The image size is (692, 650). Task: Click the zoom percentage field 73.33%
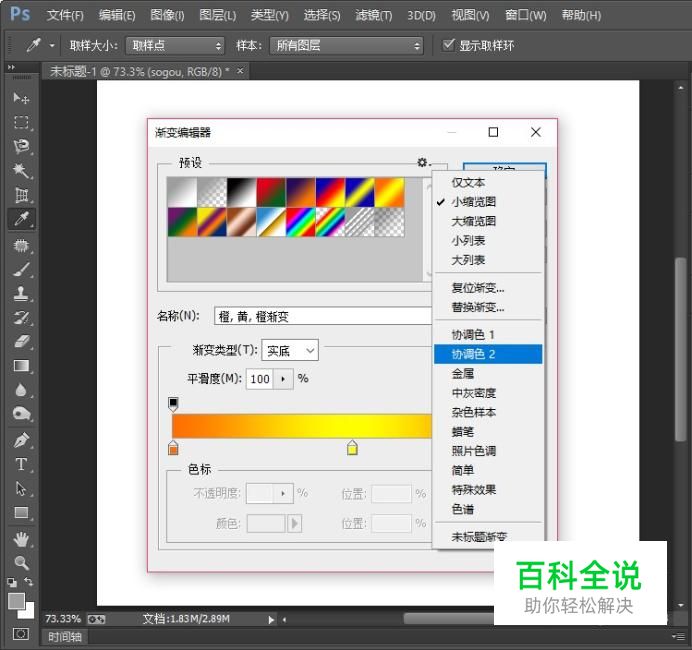pyautogui.click(x=63, y=619)
